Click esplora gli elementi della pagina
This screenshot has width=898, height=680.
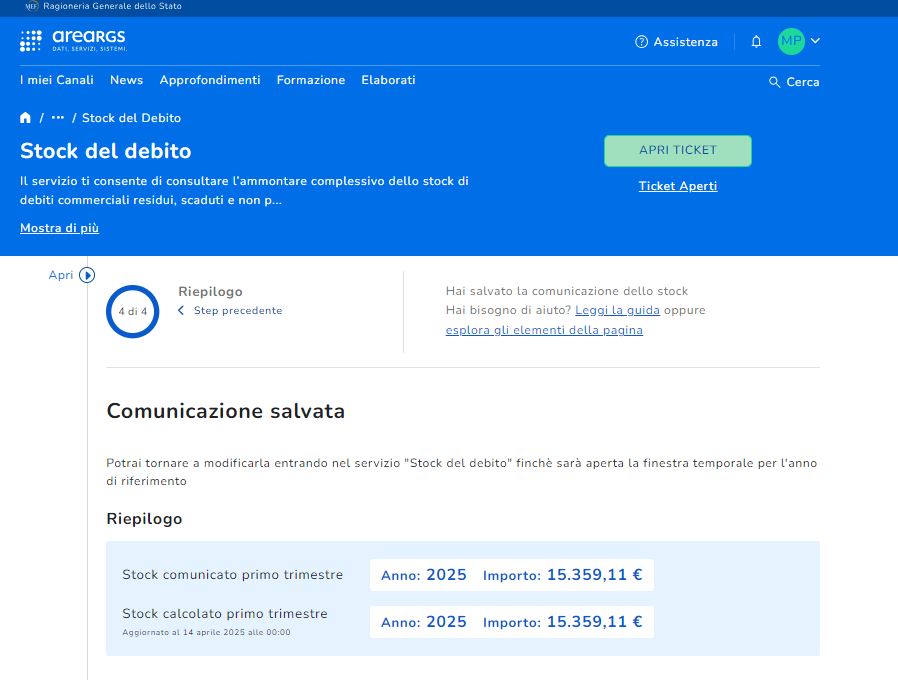pyautogui.click(x=544, y=330)
